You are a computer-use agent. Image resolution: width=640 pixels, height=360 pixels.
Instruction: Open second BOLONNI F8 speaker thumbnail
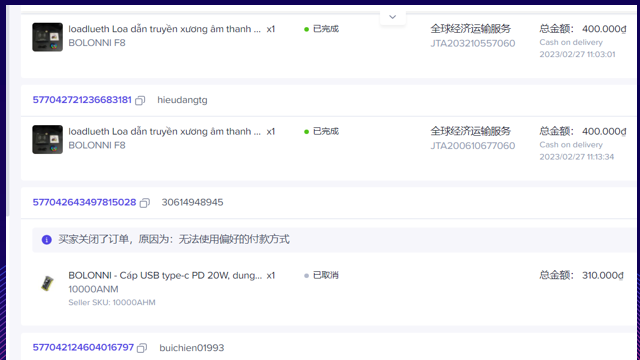[47, 140]
